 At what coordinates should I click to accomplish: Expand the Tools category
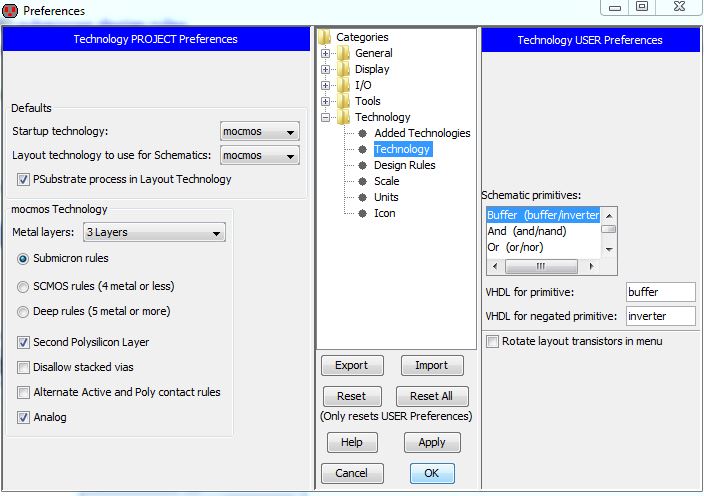pyautogui.click(x=326, y=101)
